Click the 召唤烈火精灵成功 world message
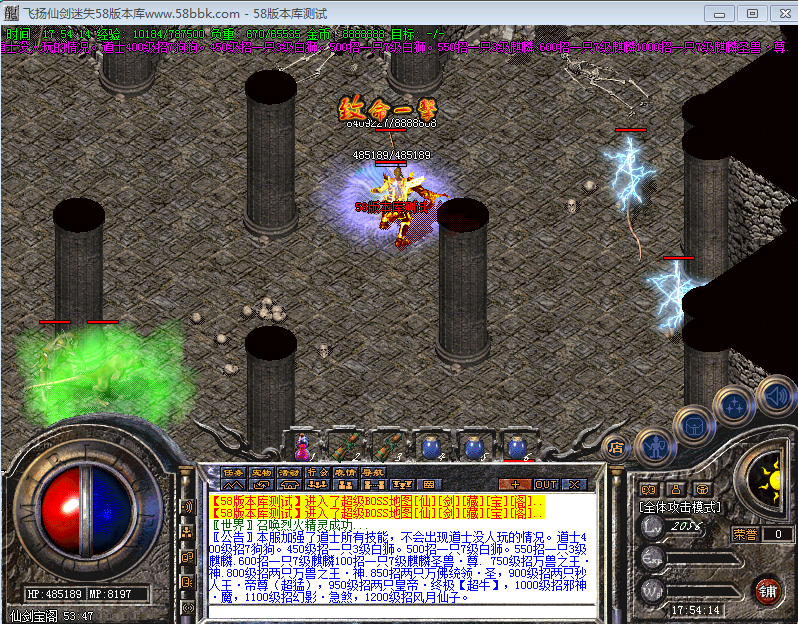 [x=289, y=525]
